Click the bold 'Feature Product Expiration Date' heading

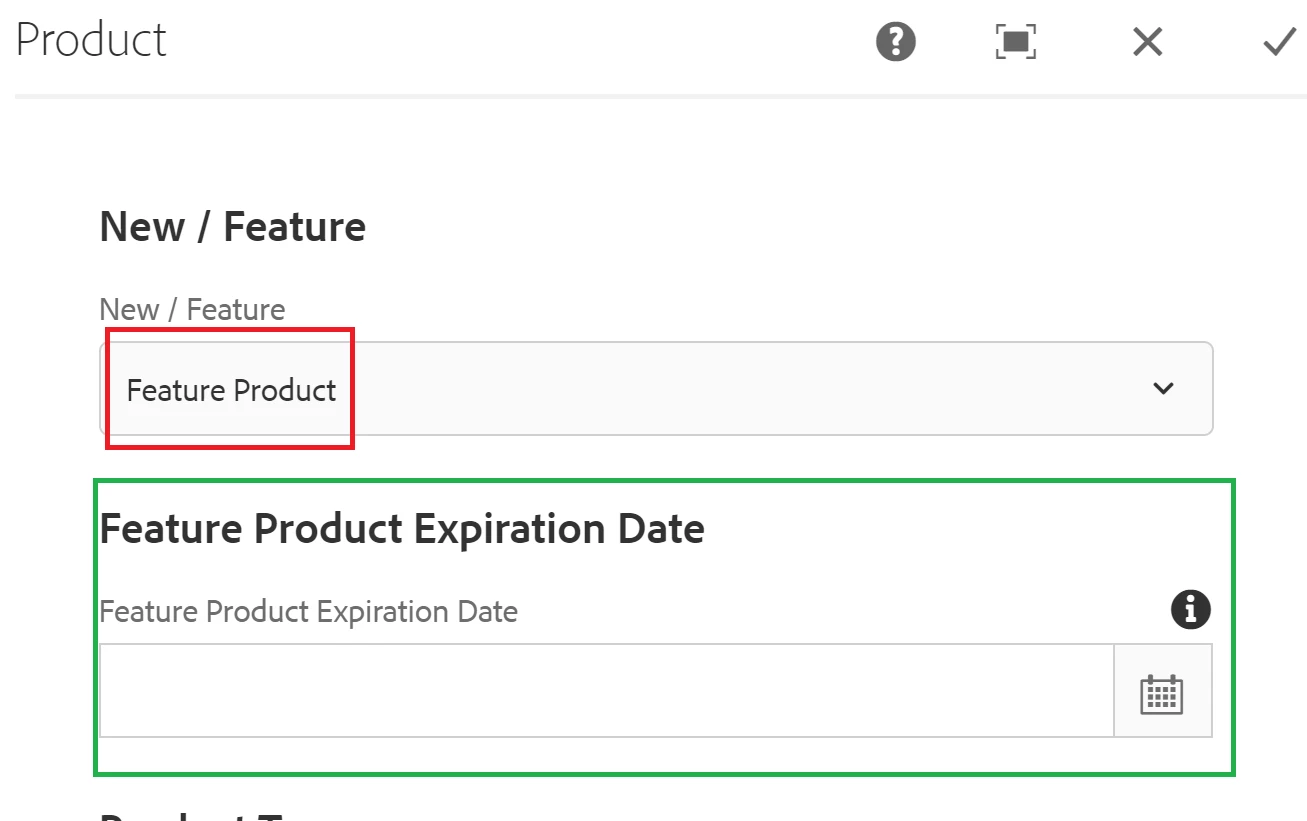402,528
